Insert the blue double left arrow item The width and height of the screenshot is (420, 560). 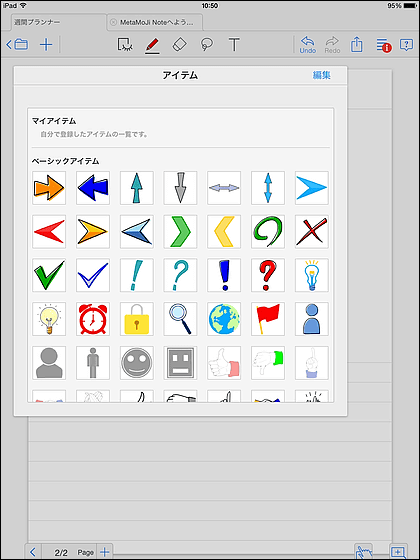click(93, 188)
